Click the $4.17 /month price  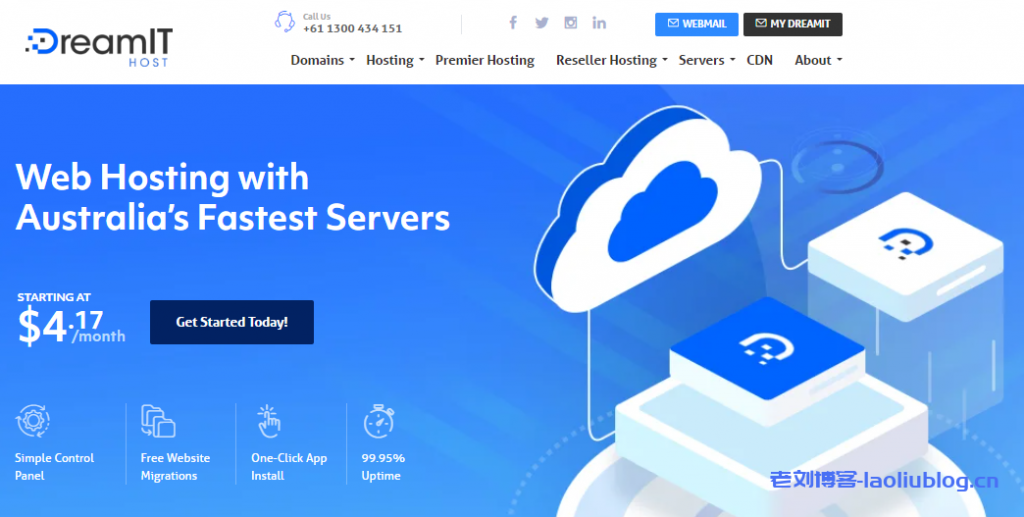71,326
